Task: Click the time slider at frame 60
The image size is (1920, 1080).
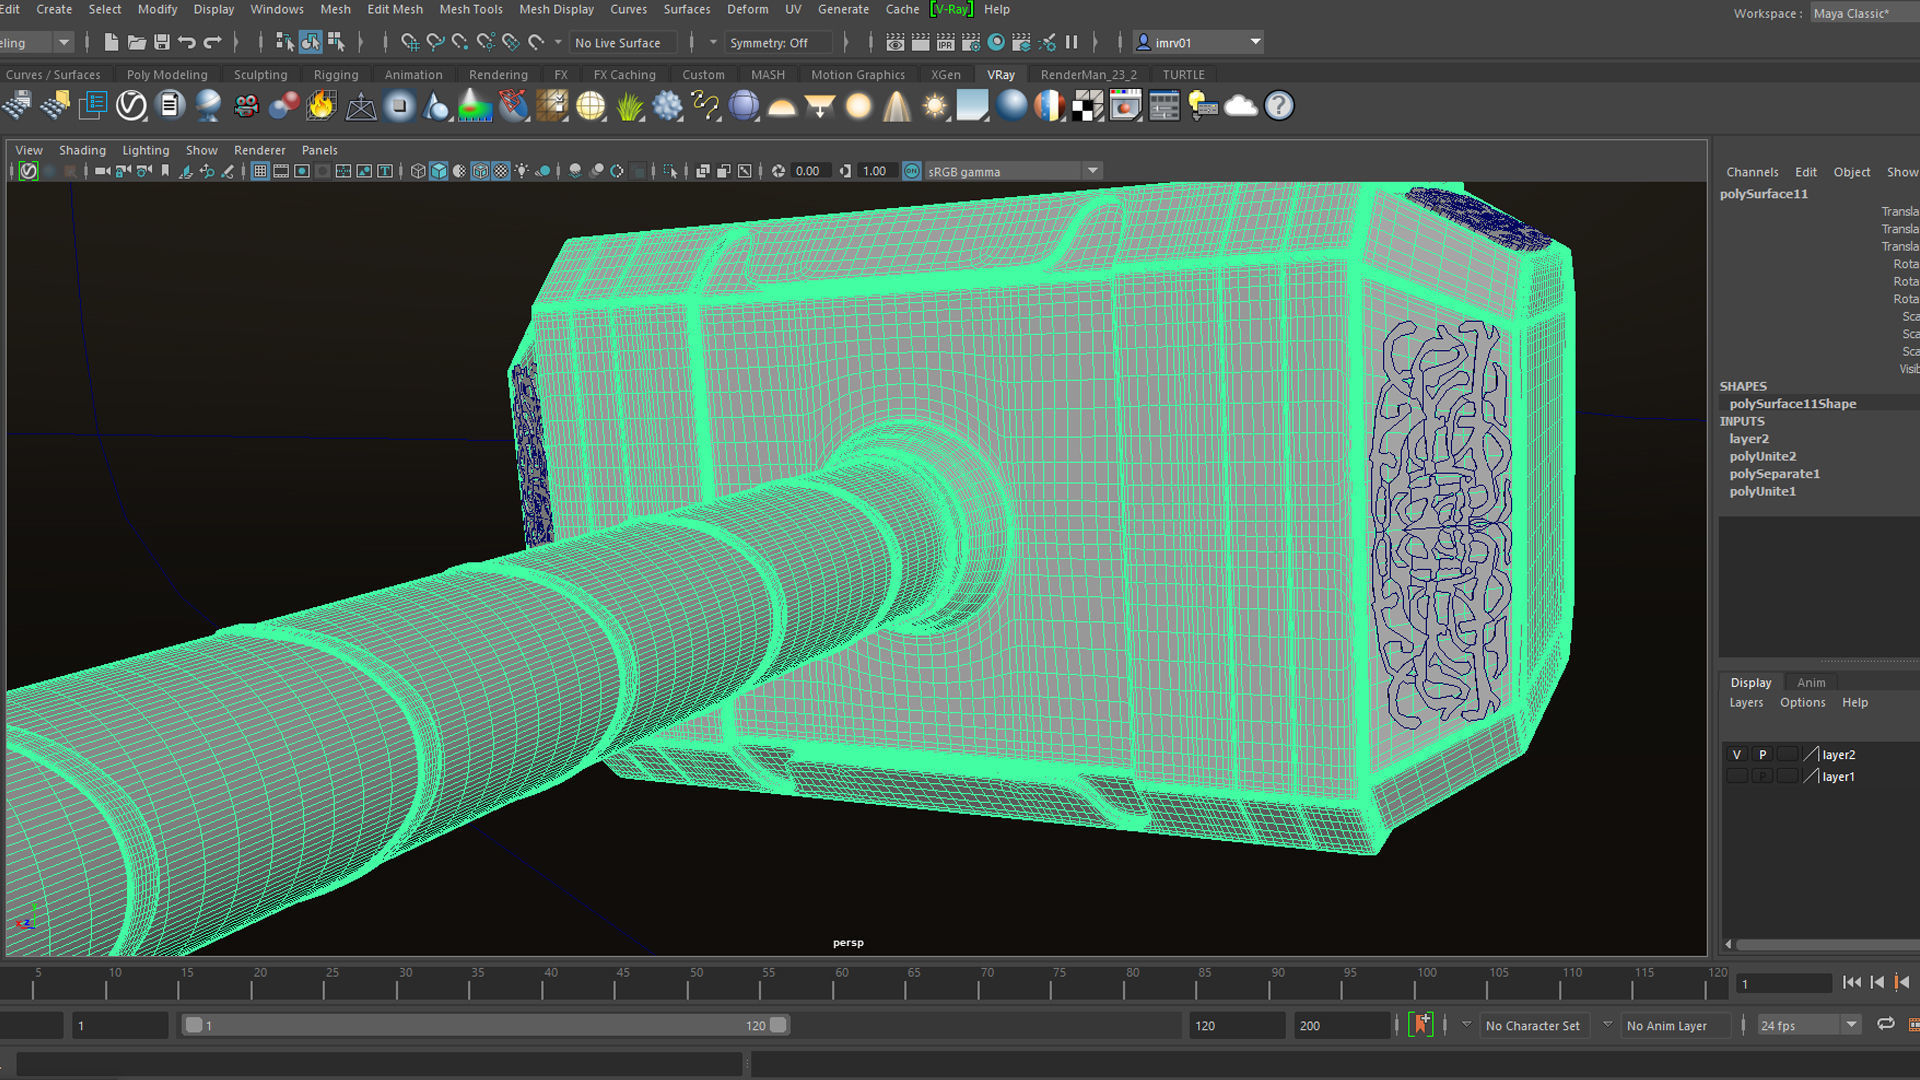Action: pyautogui.click(x=842, y=982)
